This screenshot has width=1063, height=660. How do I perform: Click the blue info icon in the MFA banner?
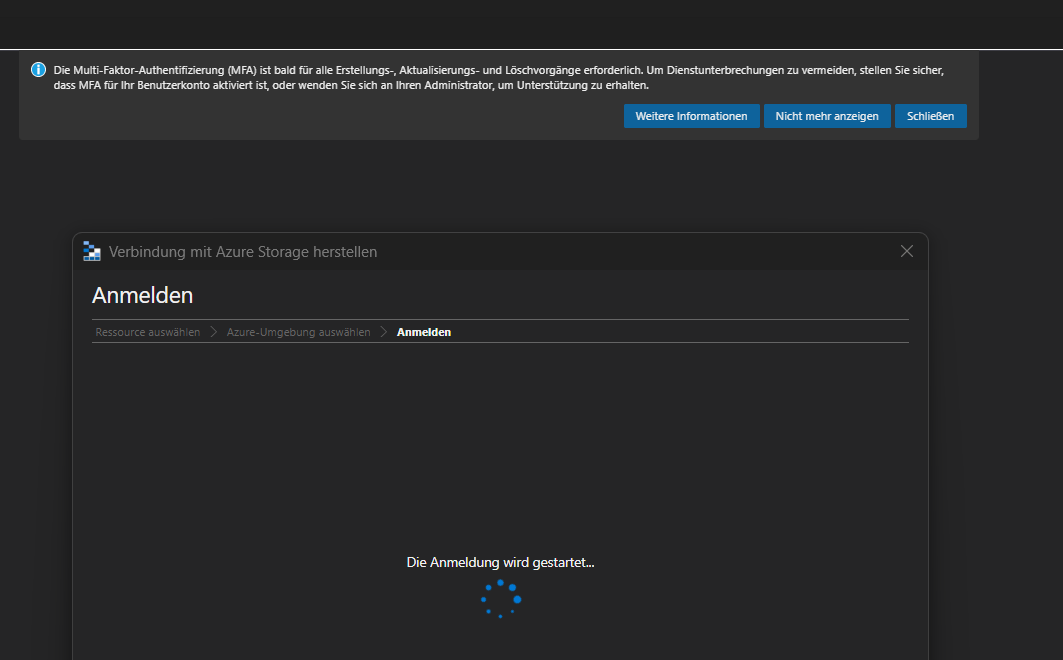click(x=39, y=70)
